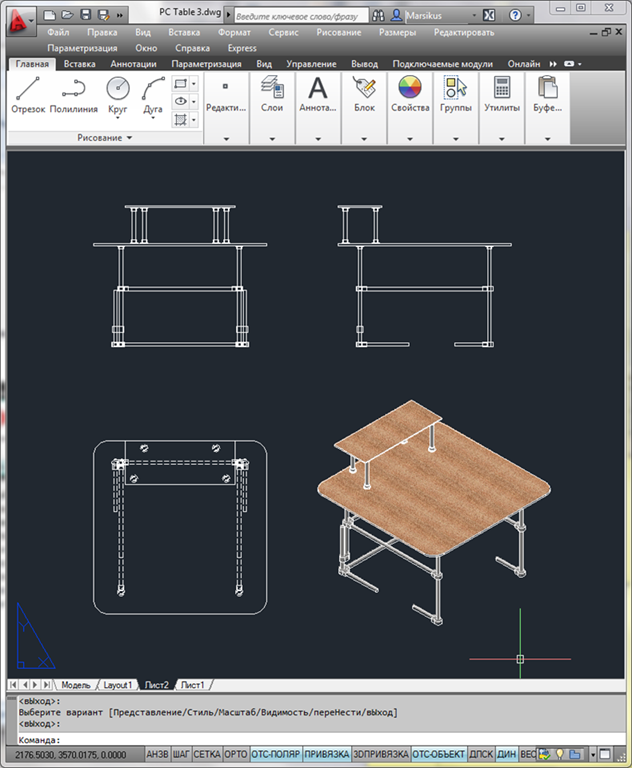Image resolution: width=632 pixels, height=768 pixels.
Task: Toggle ШАГ snap mode
Action: [181, 754]
